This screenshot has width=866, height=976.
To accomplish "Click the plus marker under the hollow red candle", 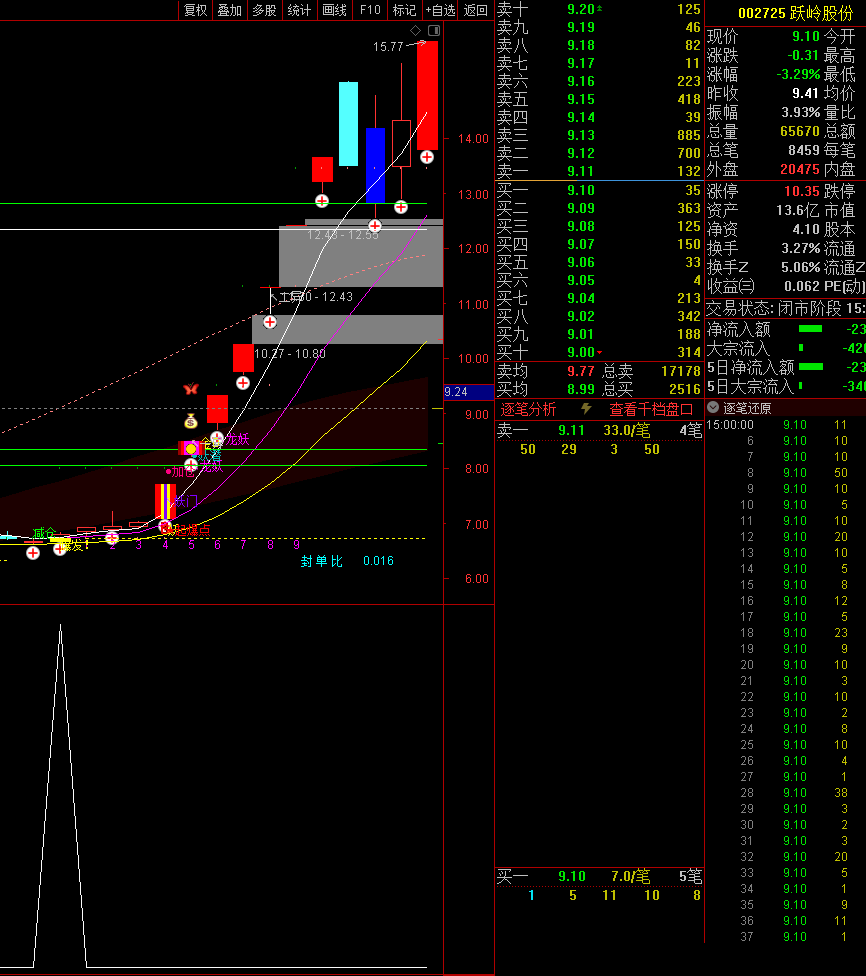I will pyautogui.click(x=401, y=207).
